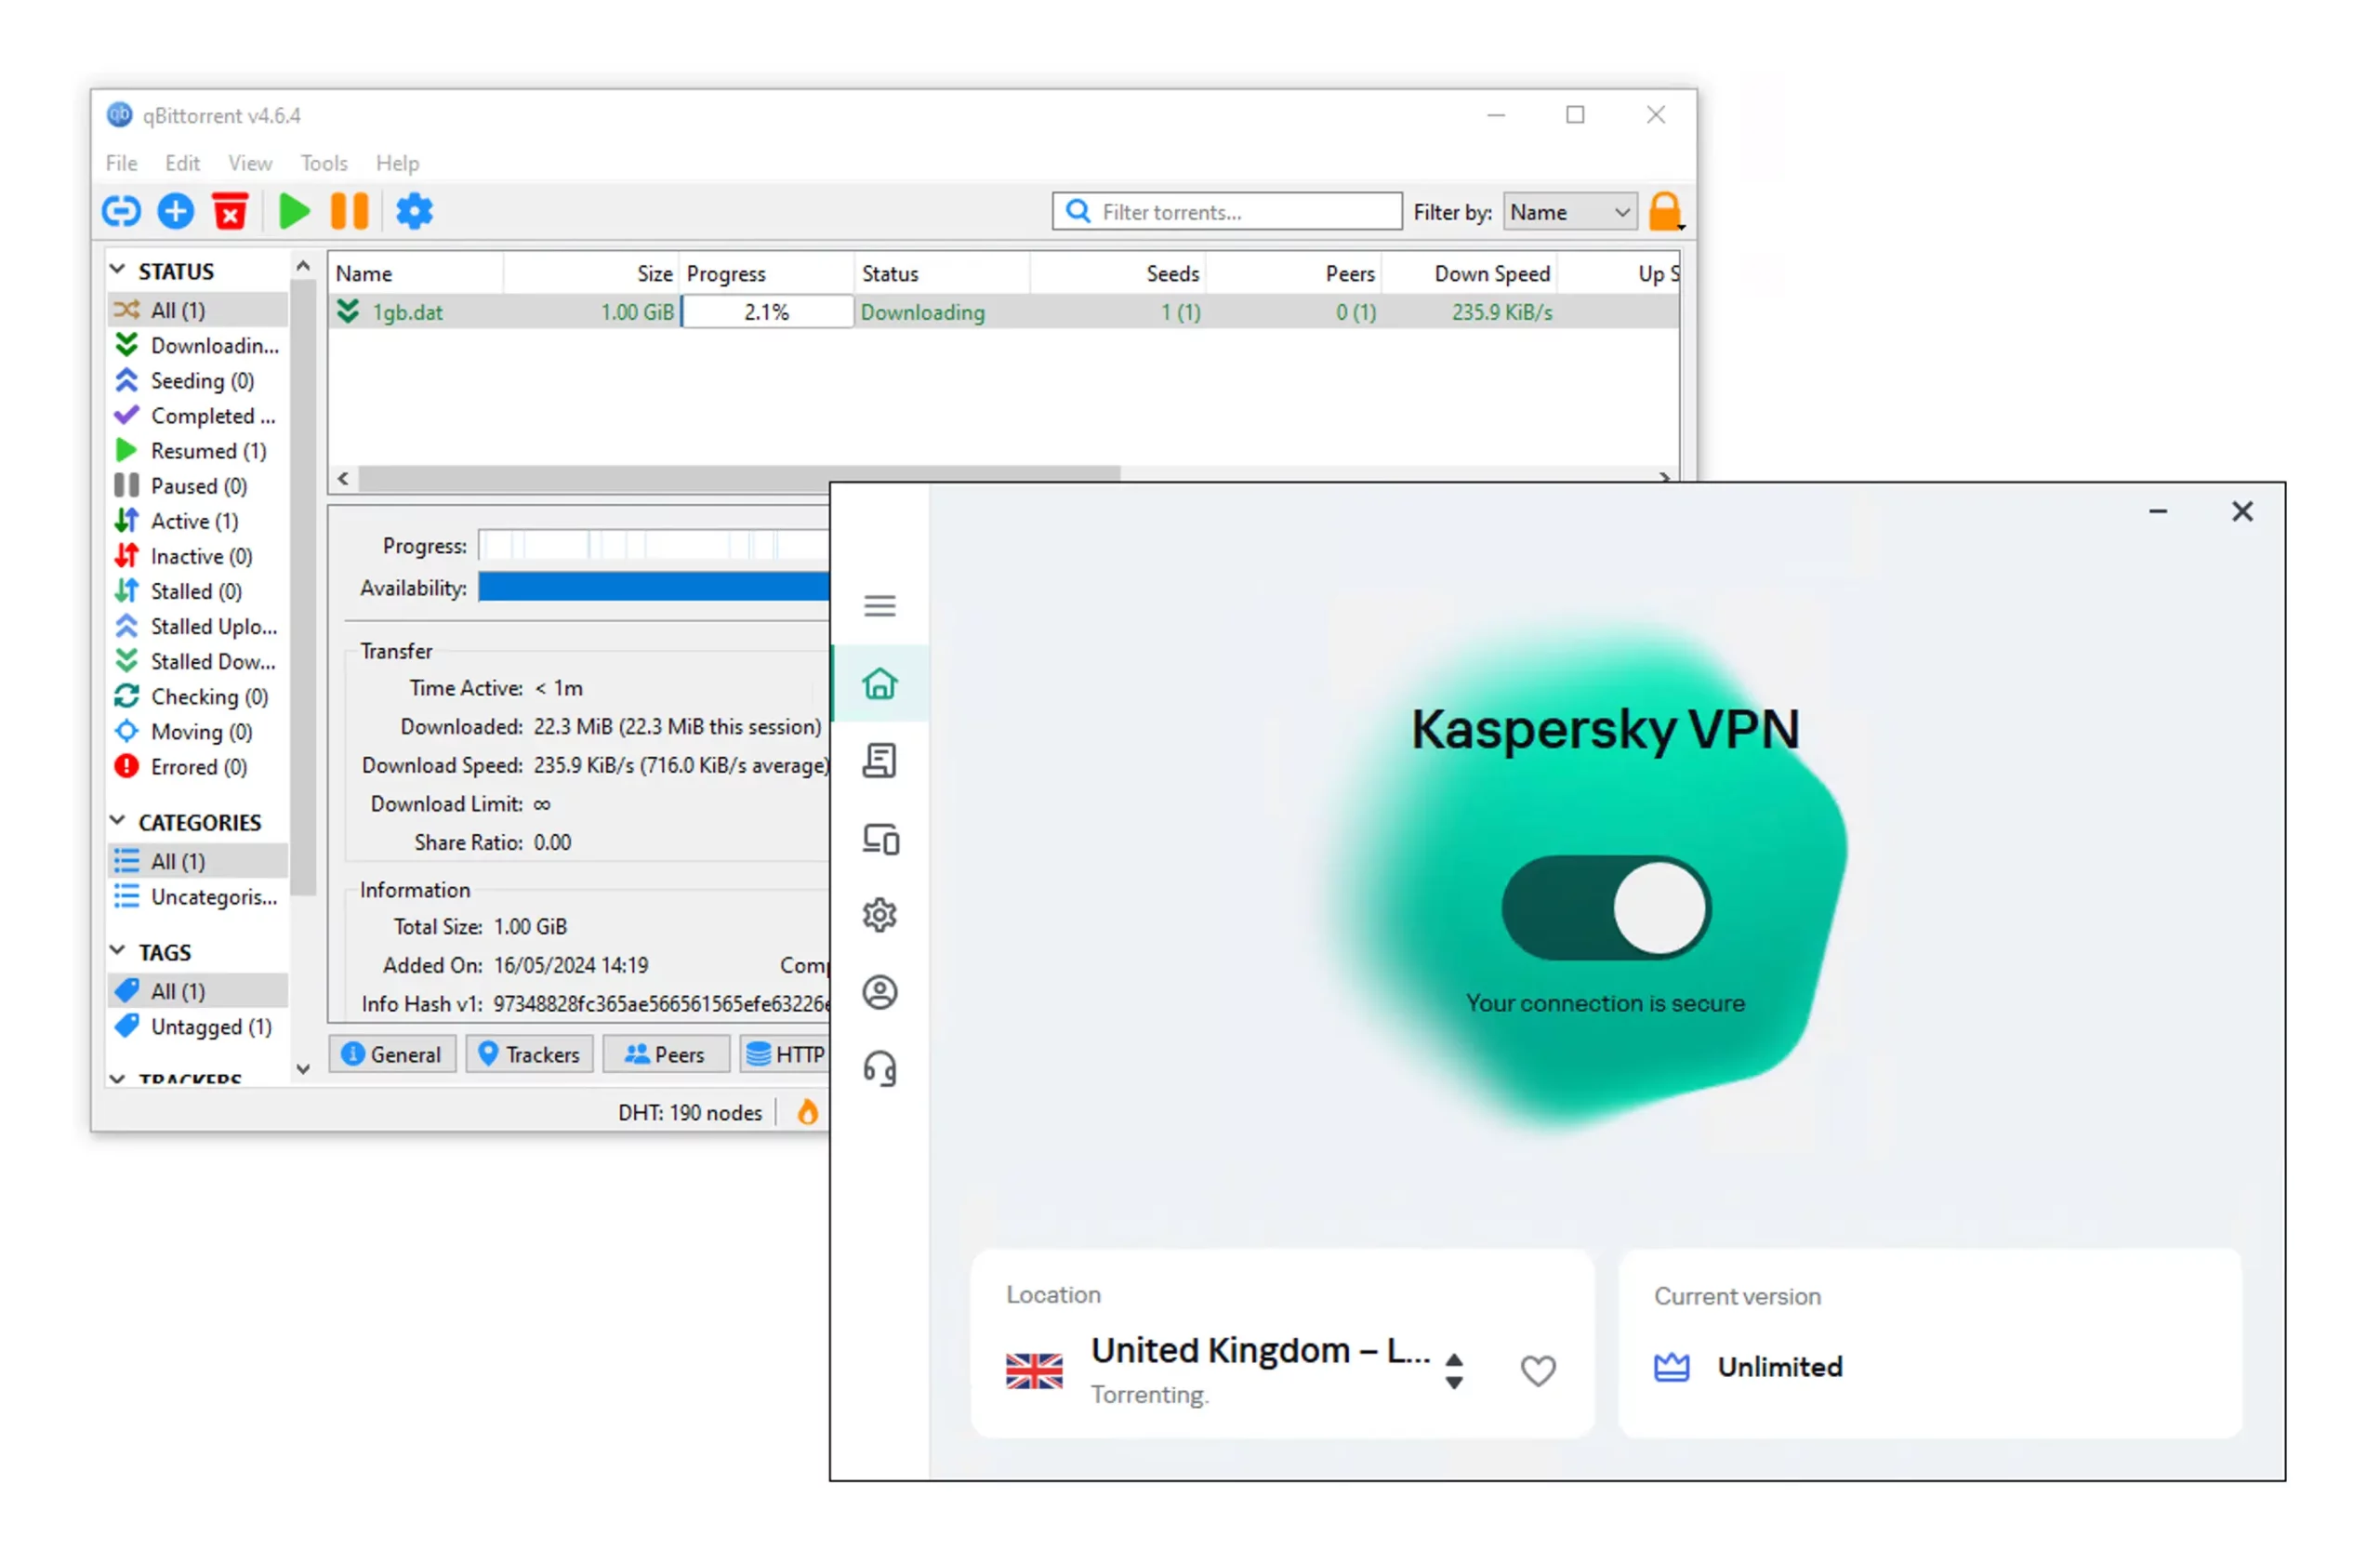Change VPN location from United Kingdom
2380x1563 pixels.
pyautogui.click(x=1455, y=1370)
